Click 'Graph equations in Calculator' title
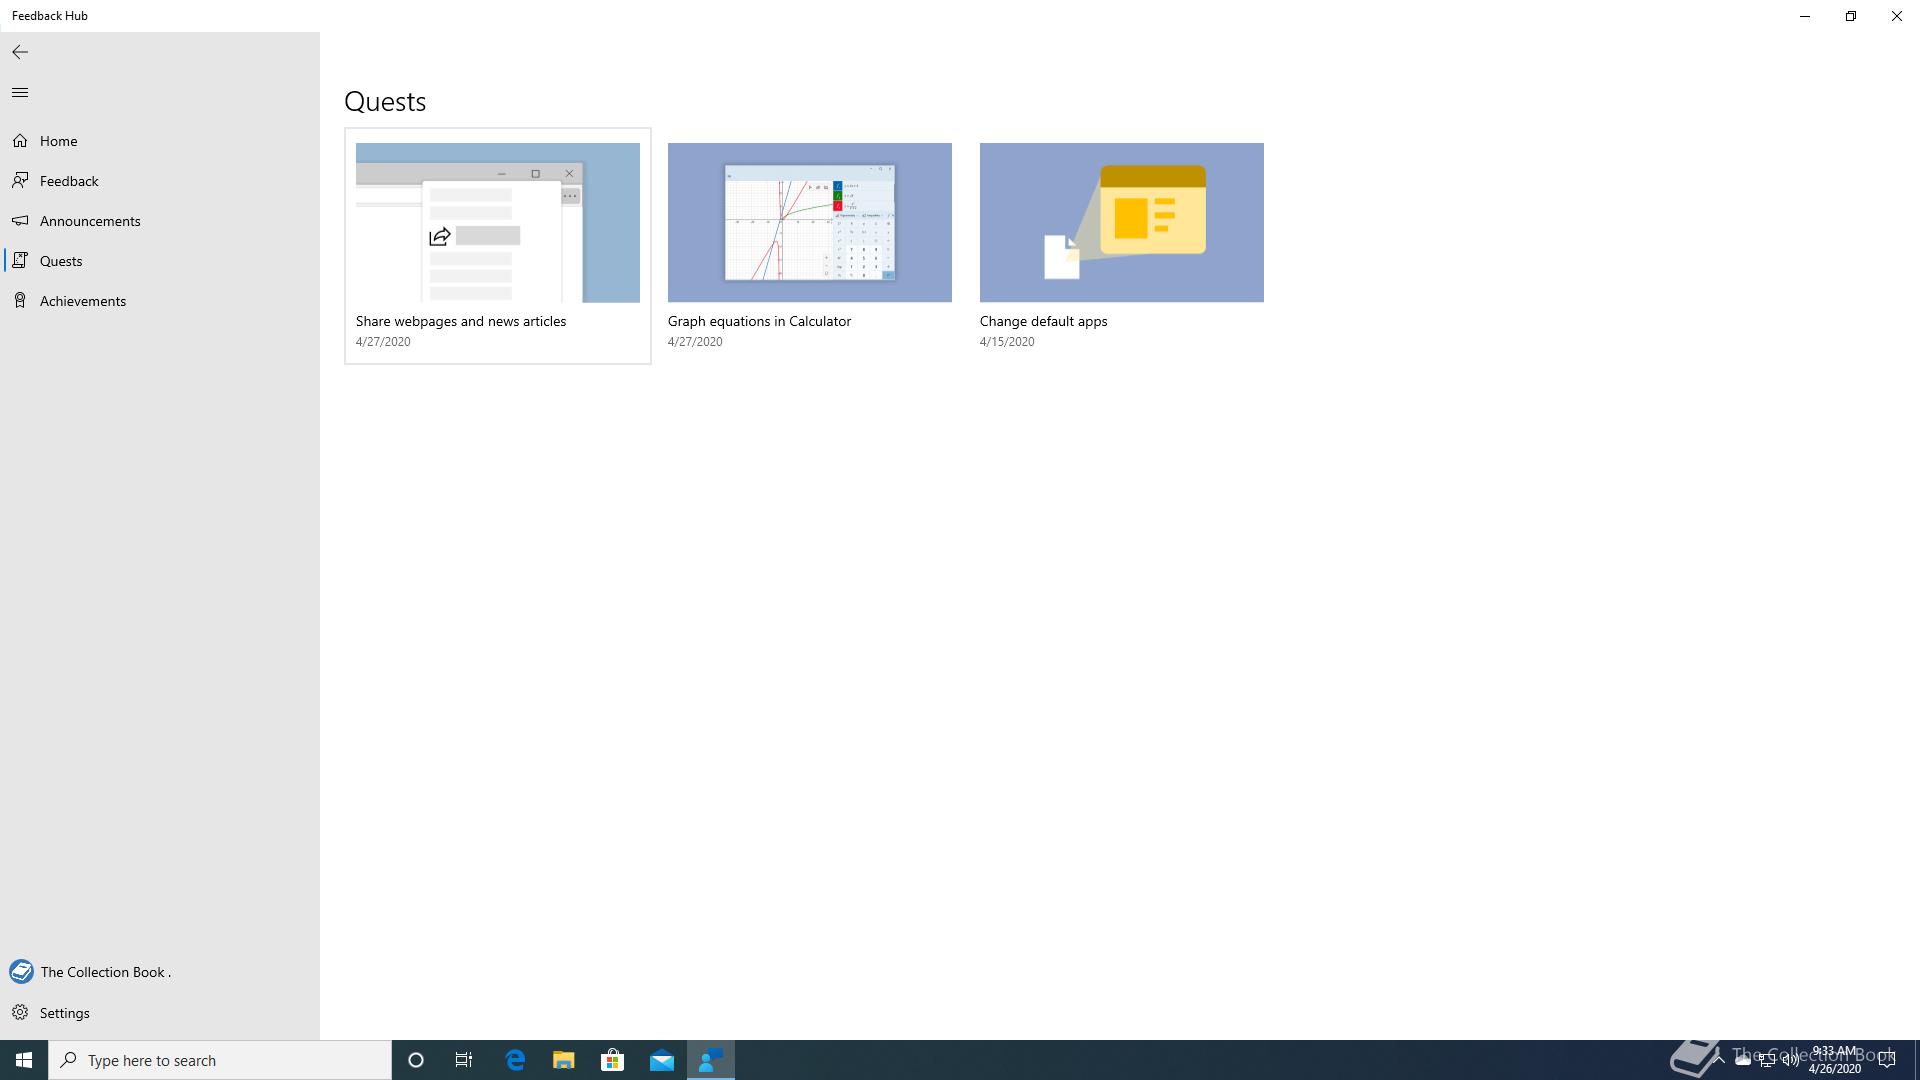Viewport: 1920px width, 1080px height. tap(759, 321)
